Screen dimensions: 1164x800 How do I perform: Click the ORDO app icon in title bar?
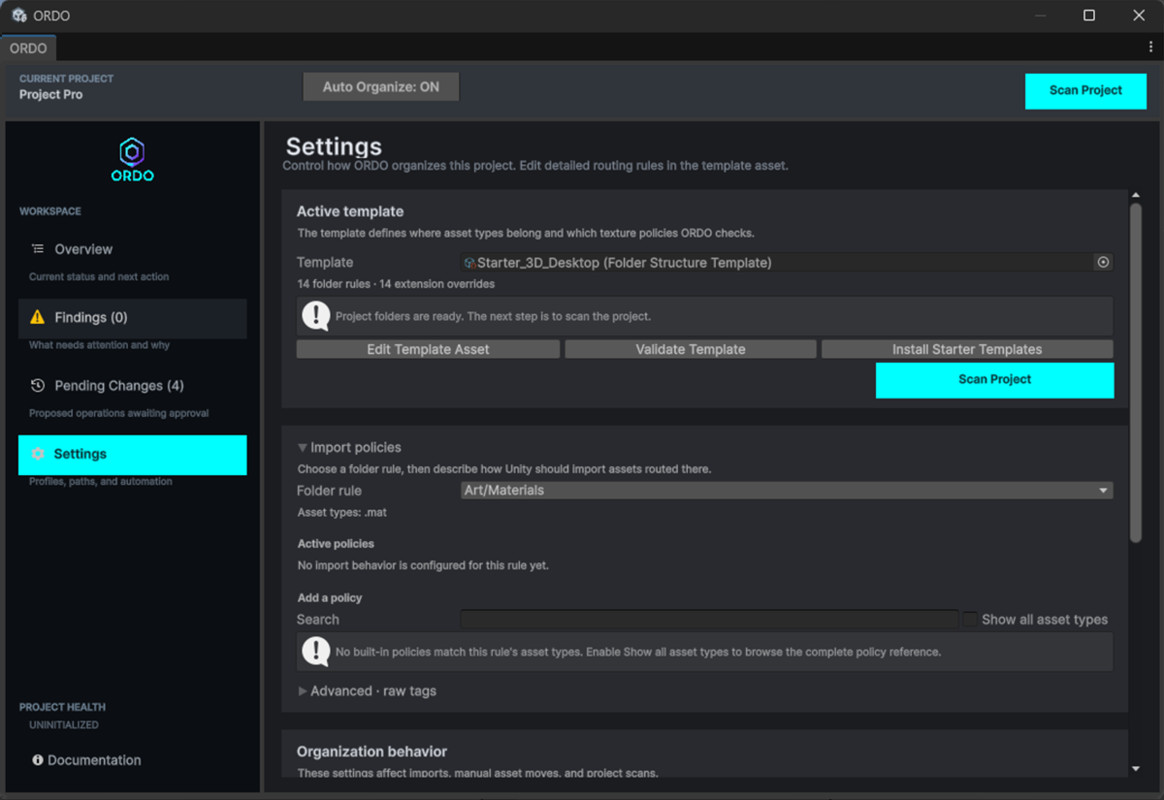tap(19, 15)
